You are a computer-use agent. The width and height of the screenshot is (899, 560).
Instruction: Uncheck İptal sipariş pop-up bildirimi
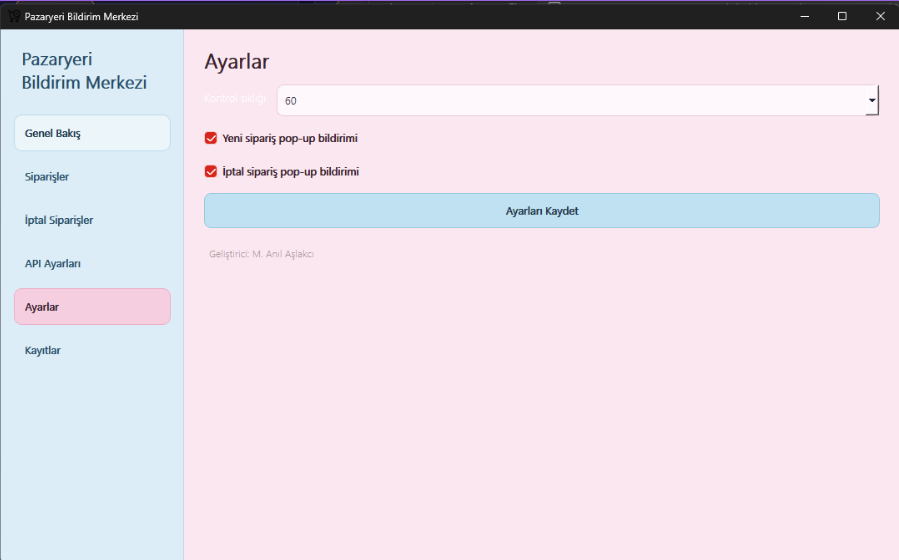tap(211, 171)
